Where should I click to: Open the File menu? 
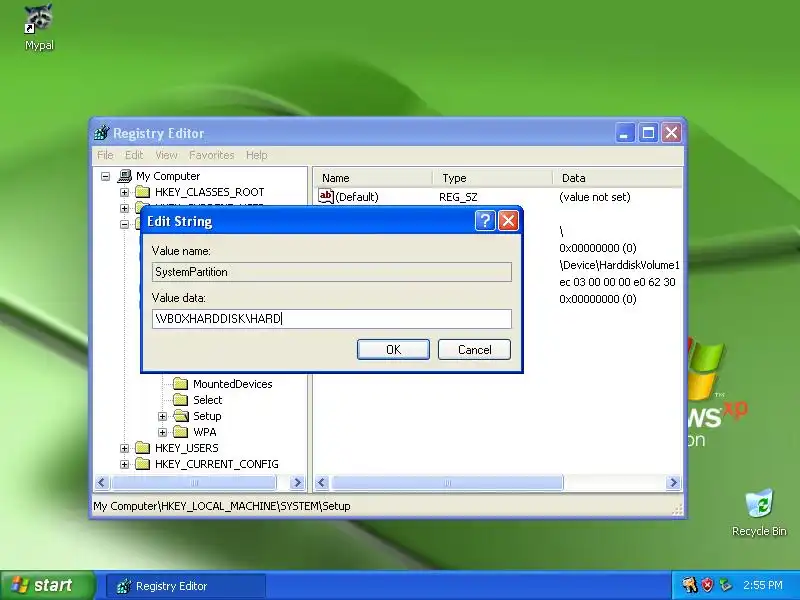pos(105,155)
